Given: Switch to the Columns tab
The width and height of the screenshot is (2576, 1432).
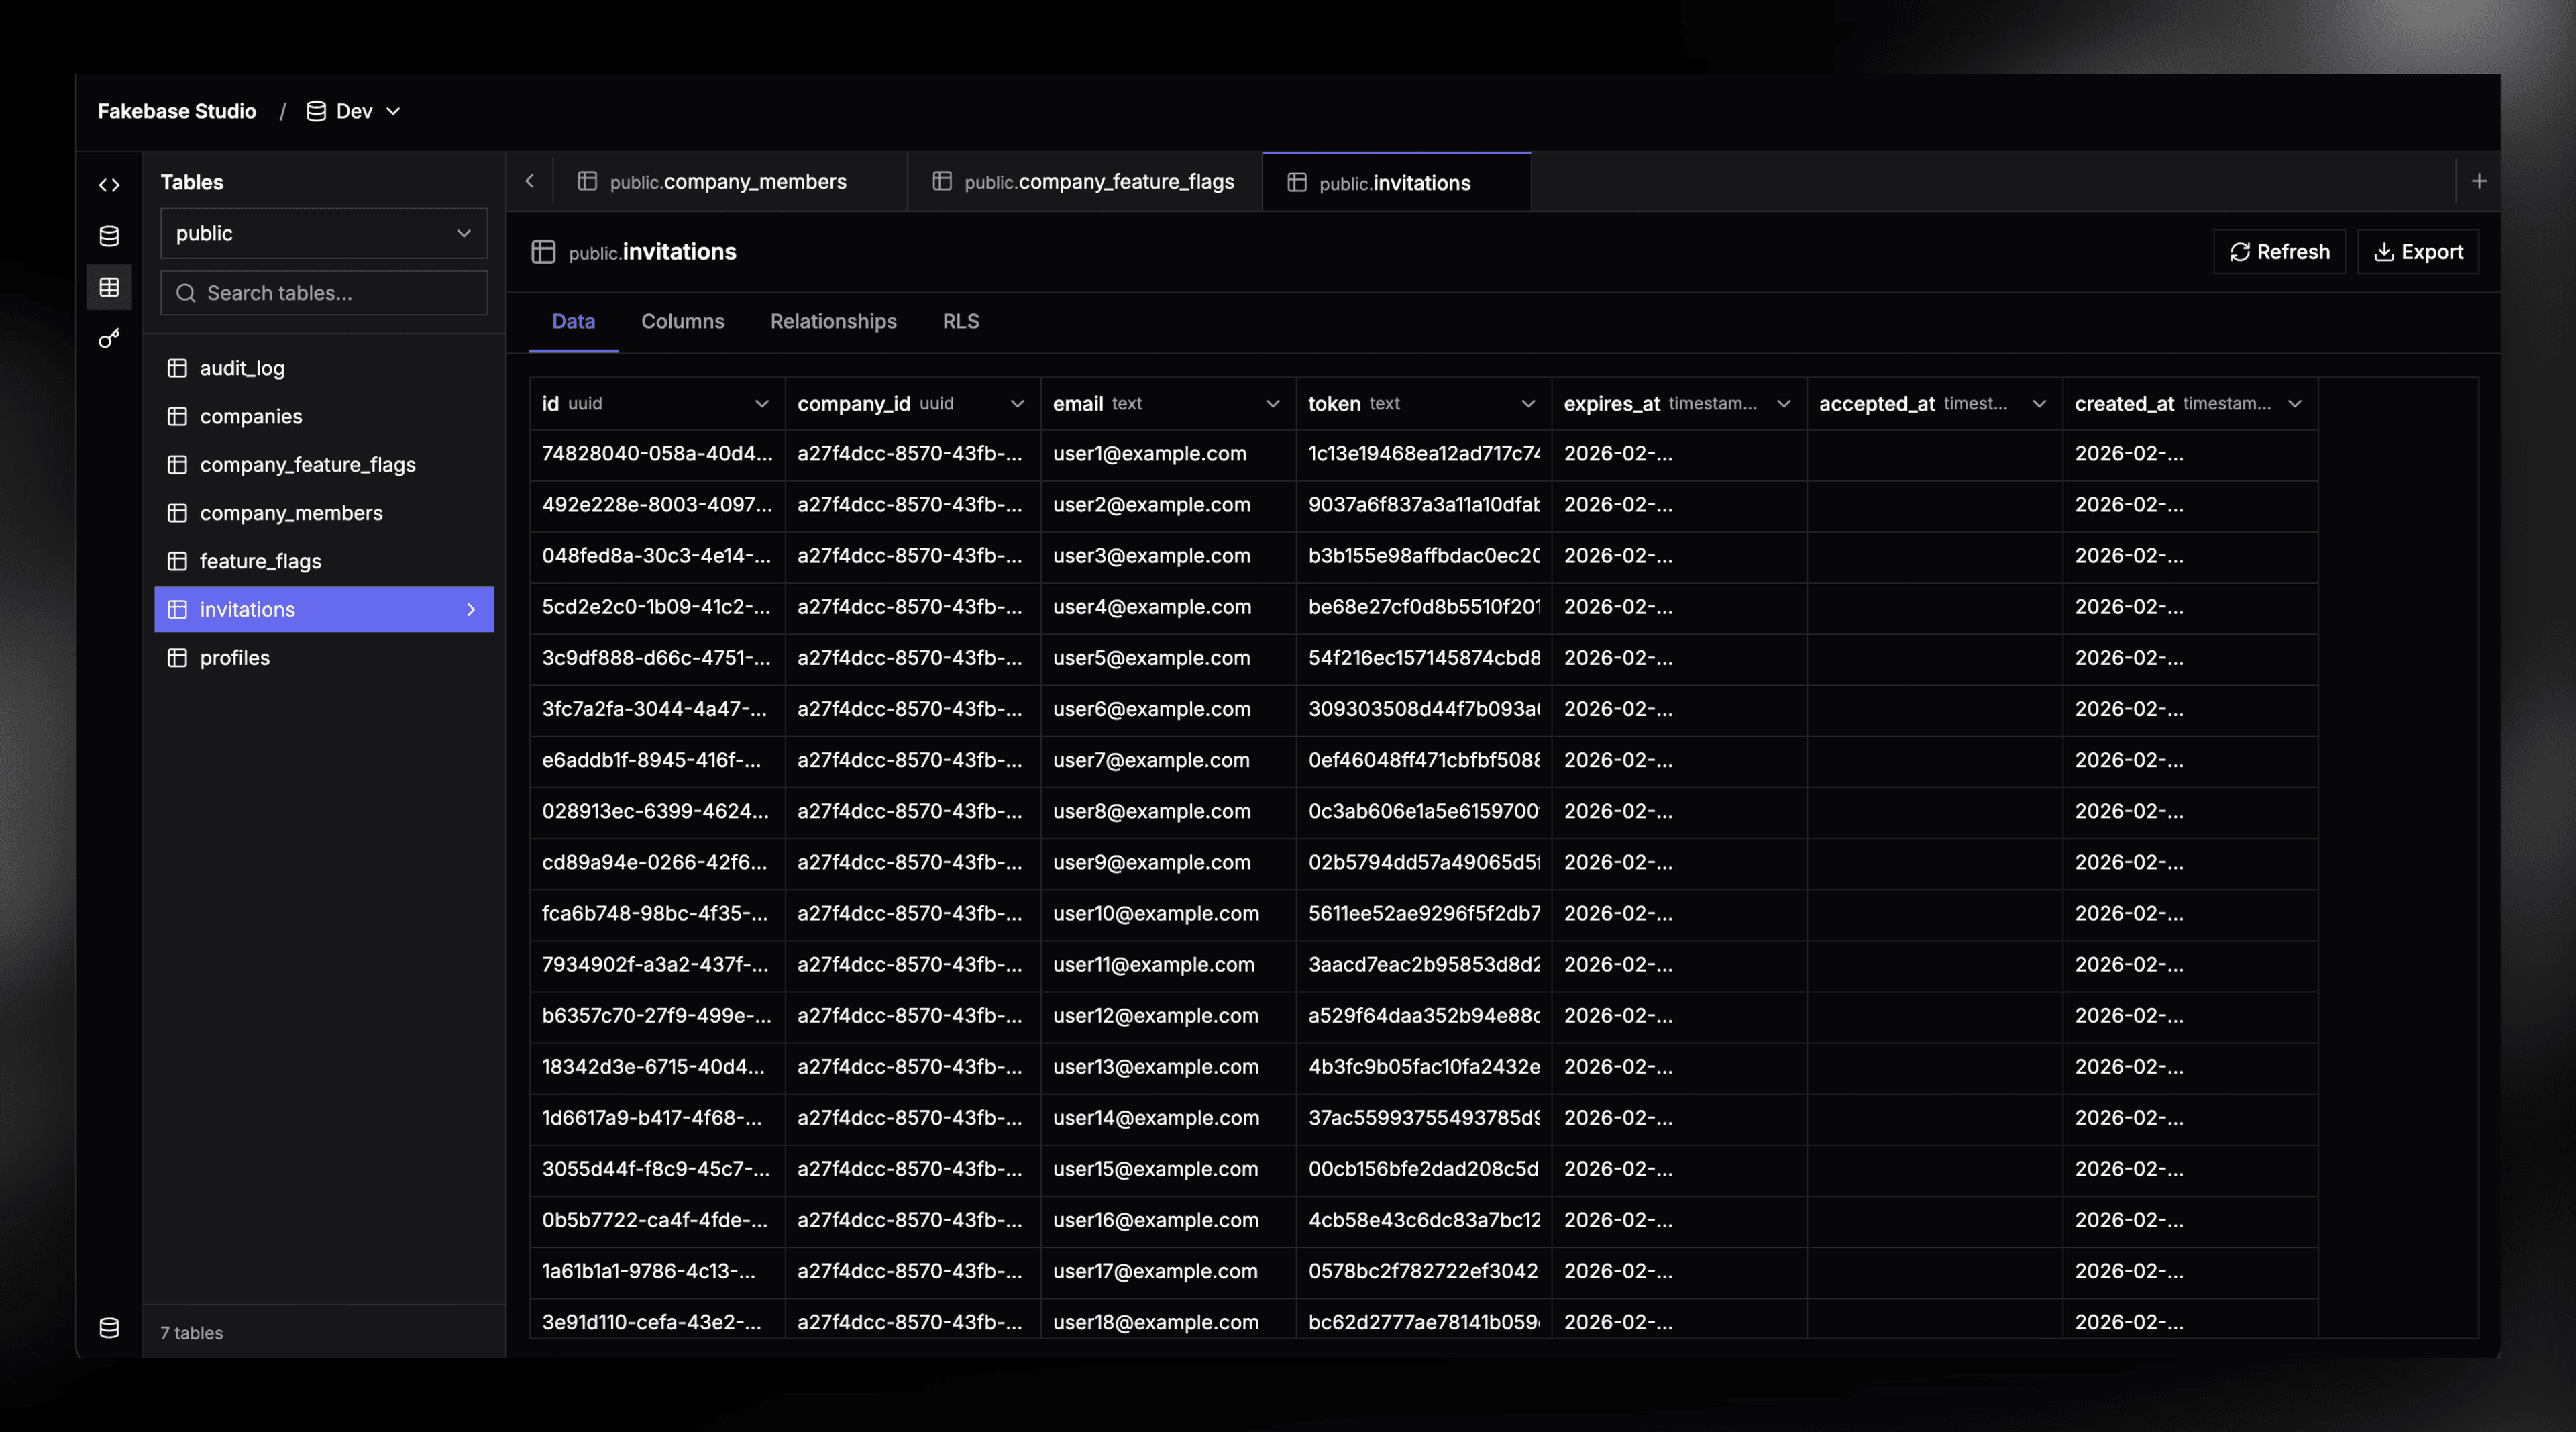Looking at the screenshot, I should coord(683,321).
